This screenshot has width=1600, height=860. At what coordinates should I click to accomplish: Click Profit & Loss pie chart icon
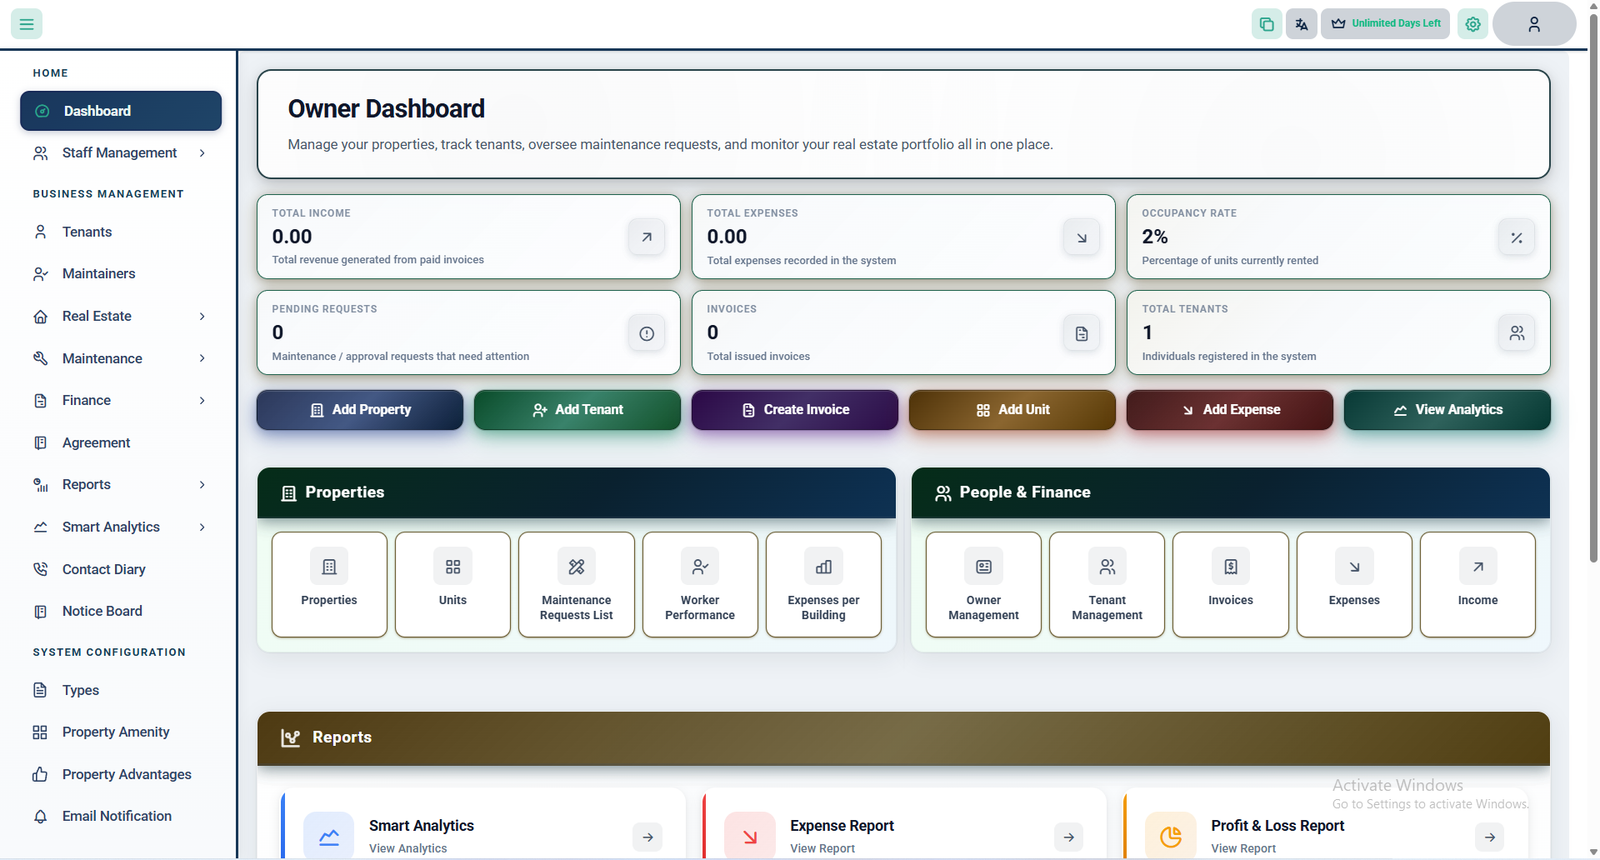[x=1171, y=837]
